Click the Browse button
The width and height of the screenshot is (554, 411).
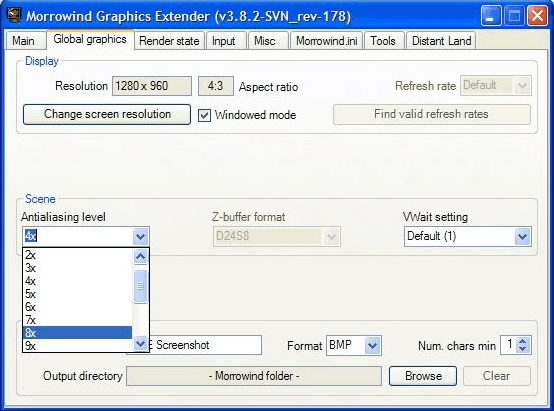tap(423, 376)
